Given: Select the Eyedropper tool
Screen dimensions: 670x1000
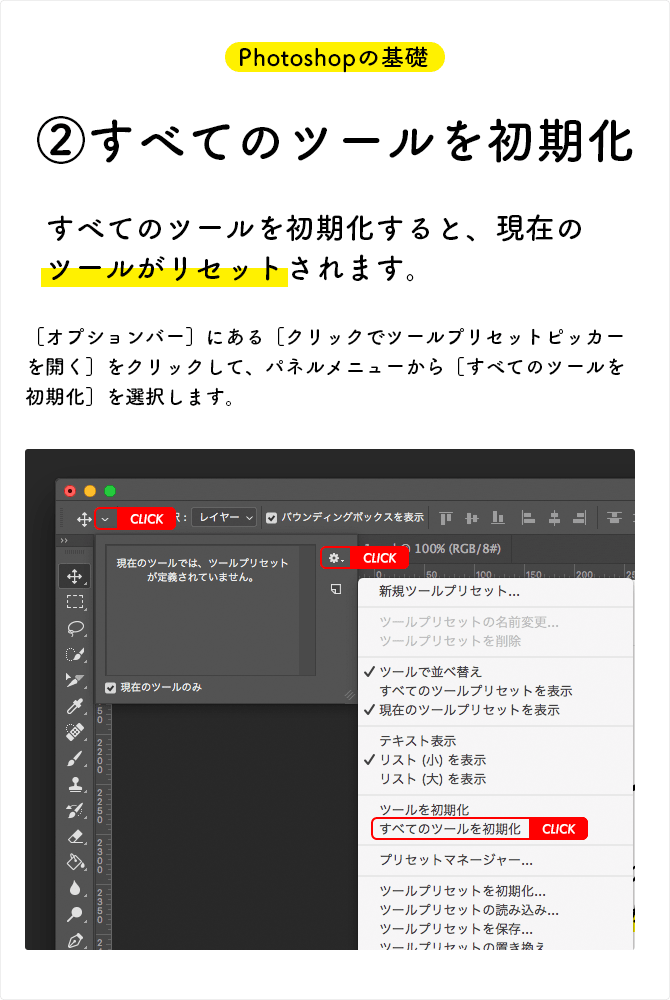Looking at the screenshot, I should (x=75, y=706).
